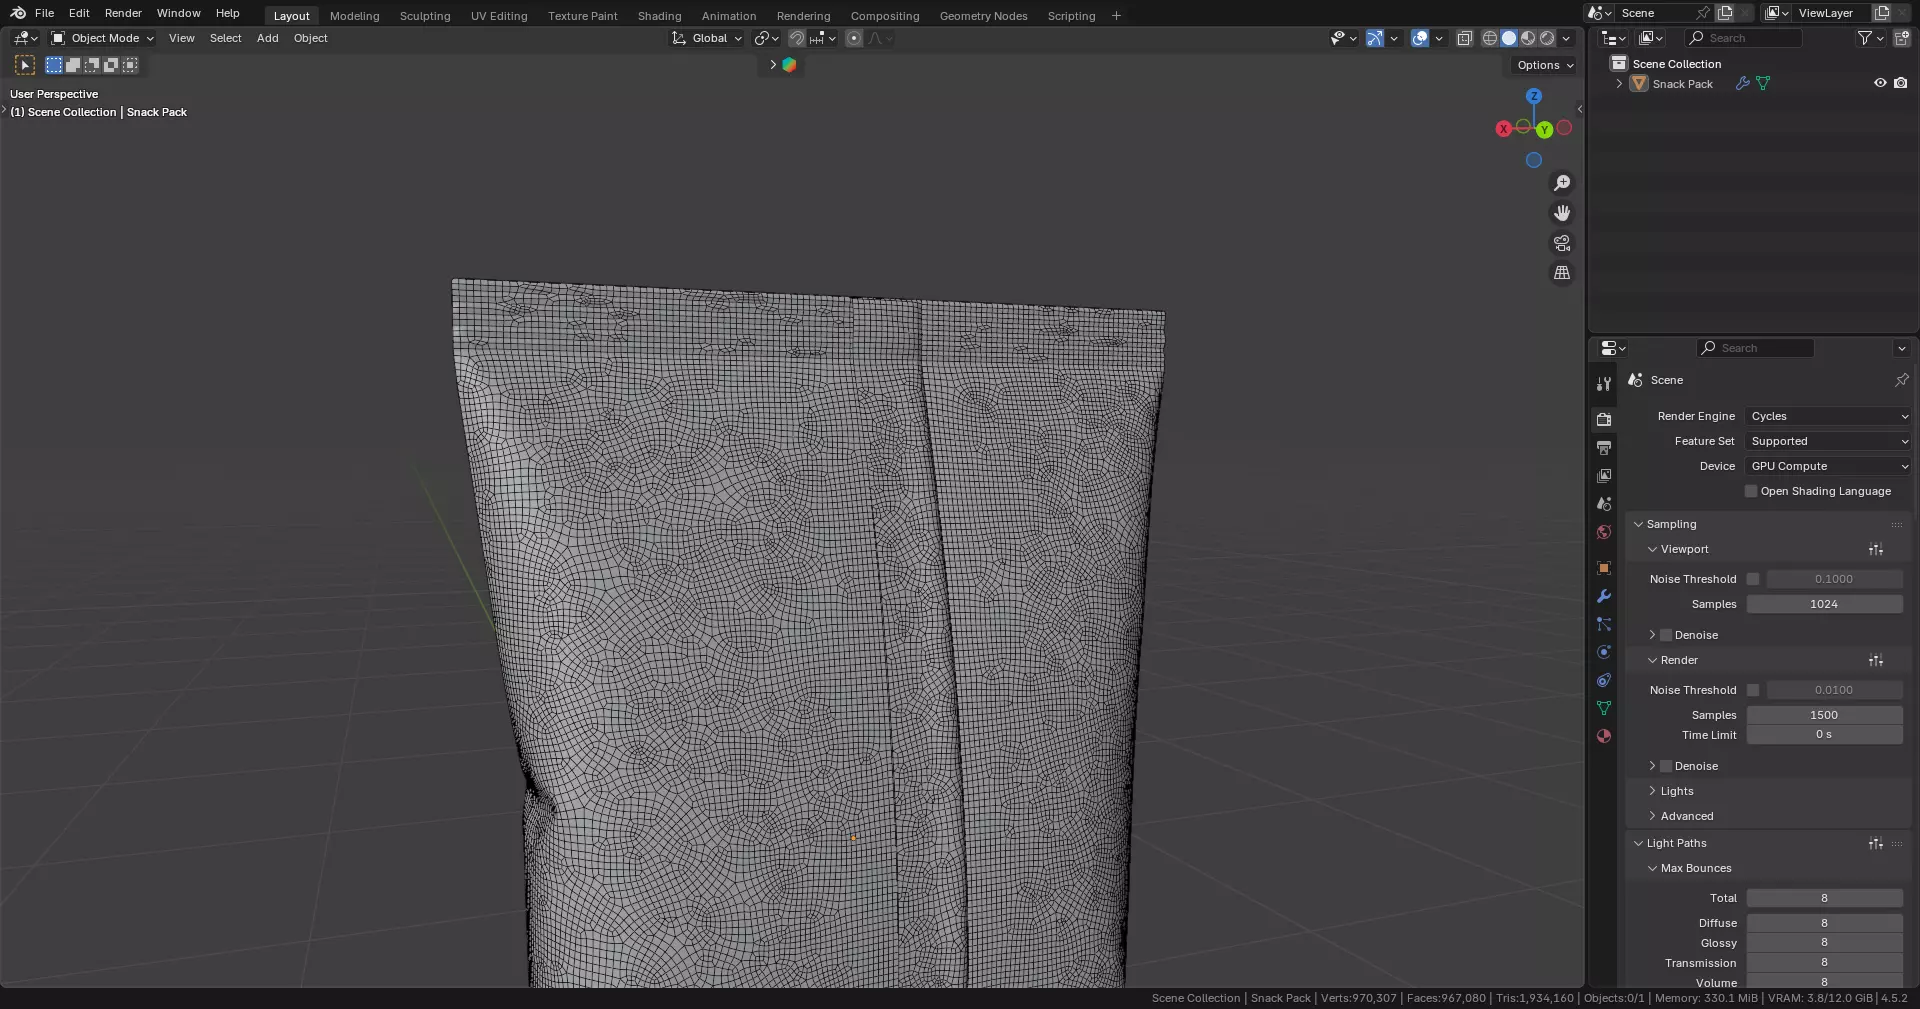The image size is (1920, 1009).
Task: Enable Open Shading Language checkbox
Action: [1751, 491]
